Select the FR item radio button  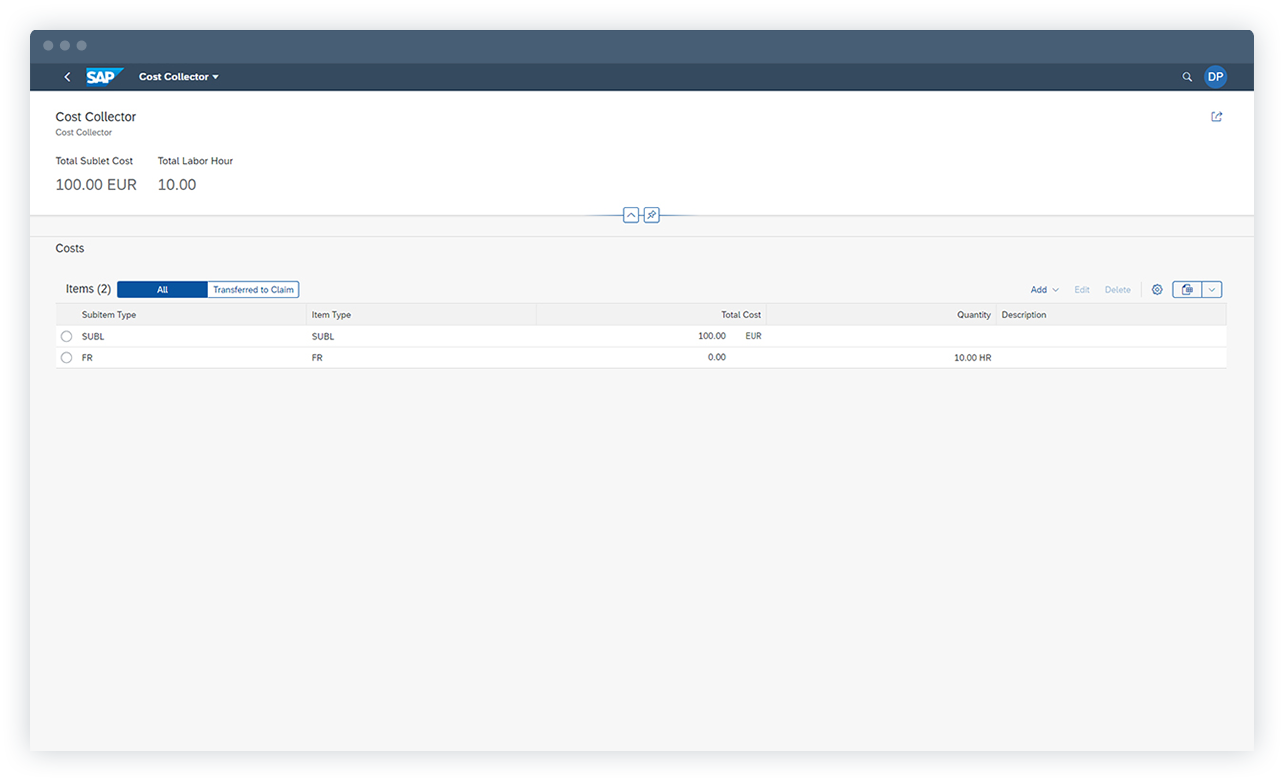coord(66,357)
